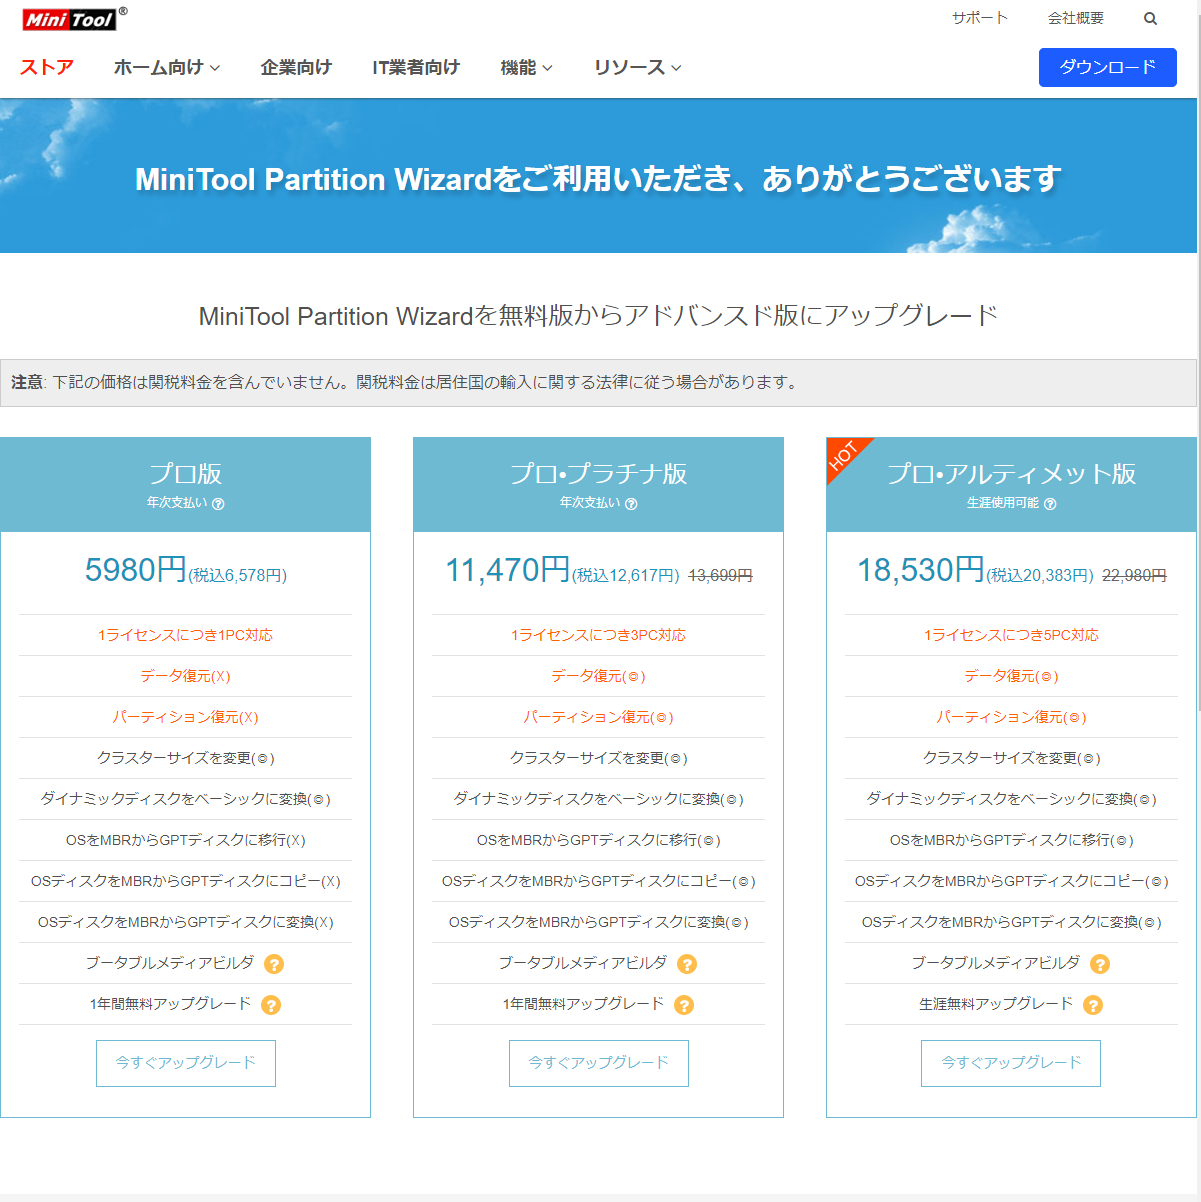Click the 注意 customs notice text
1201x1202 pixels.
pos(405,382)
